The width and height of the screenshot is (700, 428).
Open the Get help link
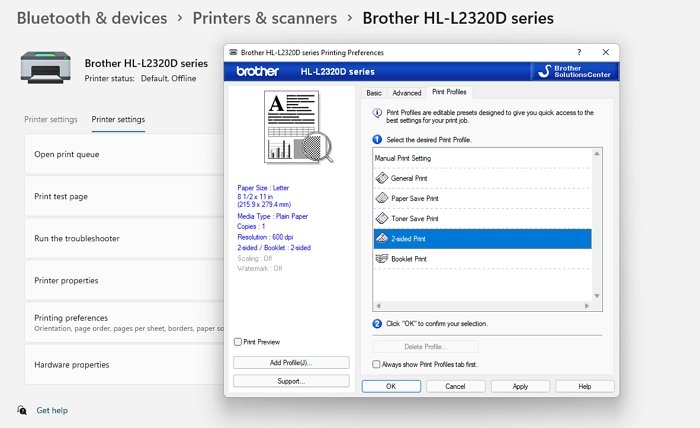tap(52, 410)
